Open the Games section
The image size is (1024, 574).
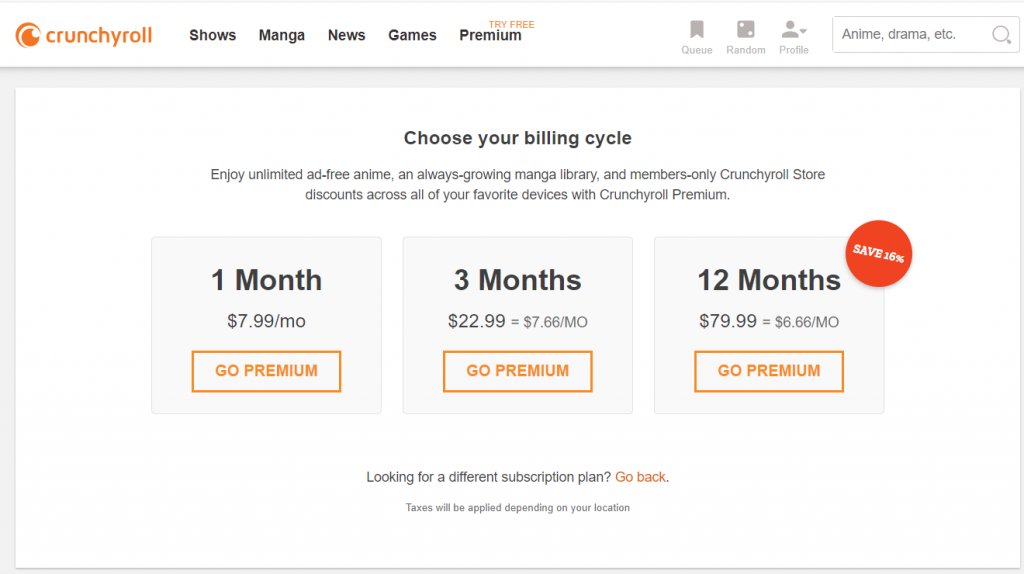click(412, 35)
